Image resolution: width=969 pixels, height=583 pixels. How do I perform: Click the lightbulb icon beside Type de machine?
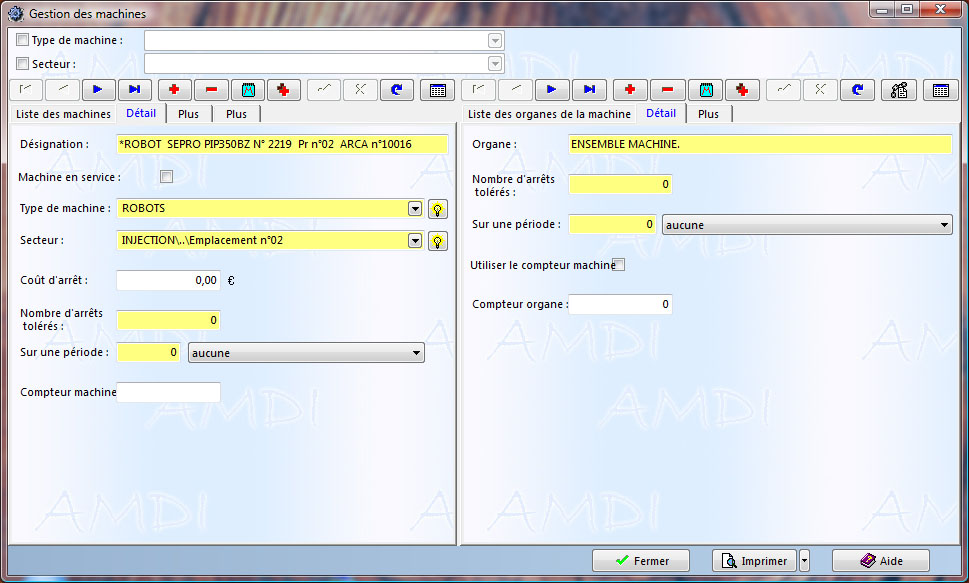point(437,209)
